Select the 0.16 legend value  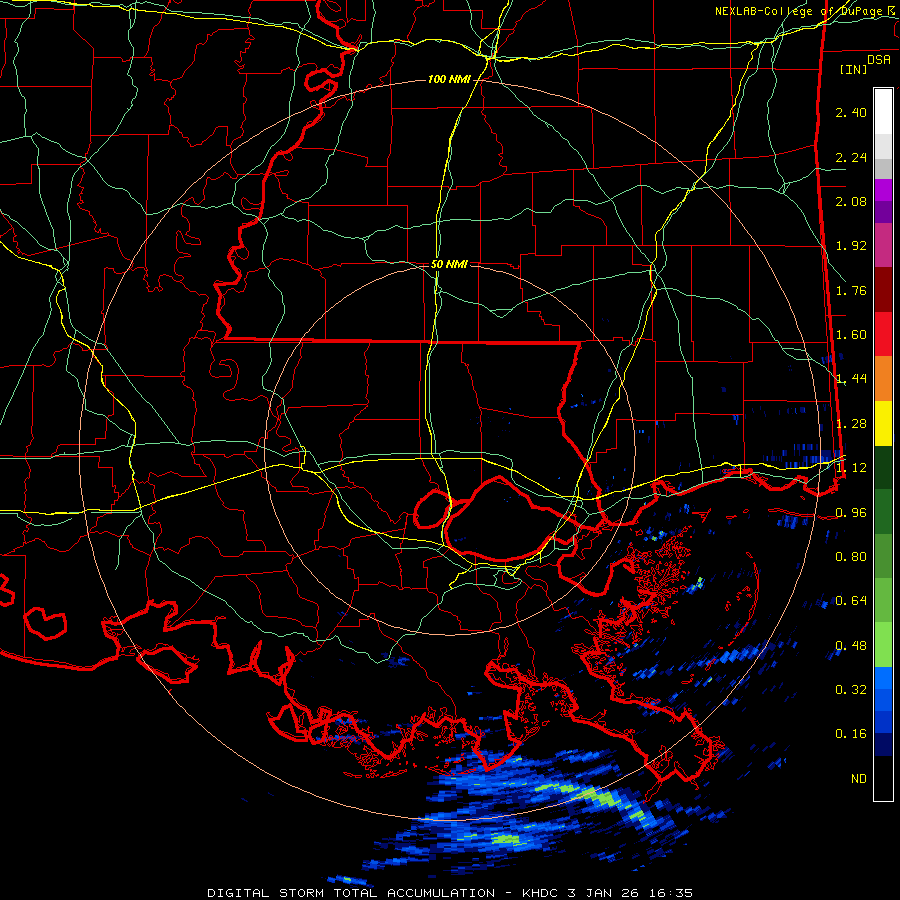click(x=851, y=734)
